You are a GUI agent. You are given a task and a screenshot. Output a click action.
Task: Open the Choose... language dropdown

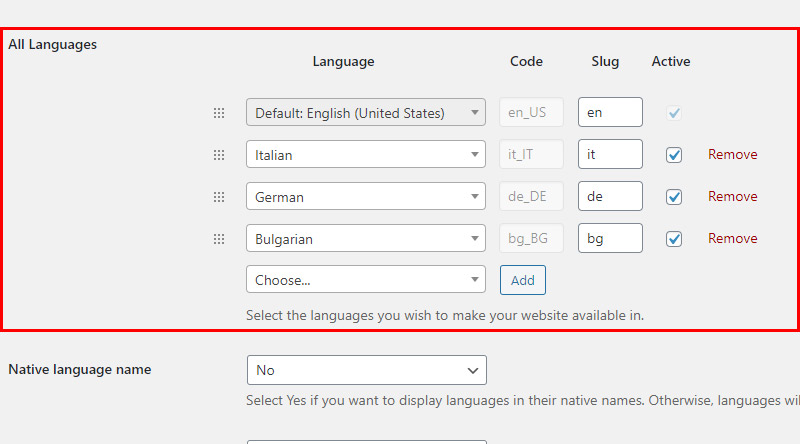coord(366,279)
